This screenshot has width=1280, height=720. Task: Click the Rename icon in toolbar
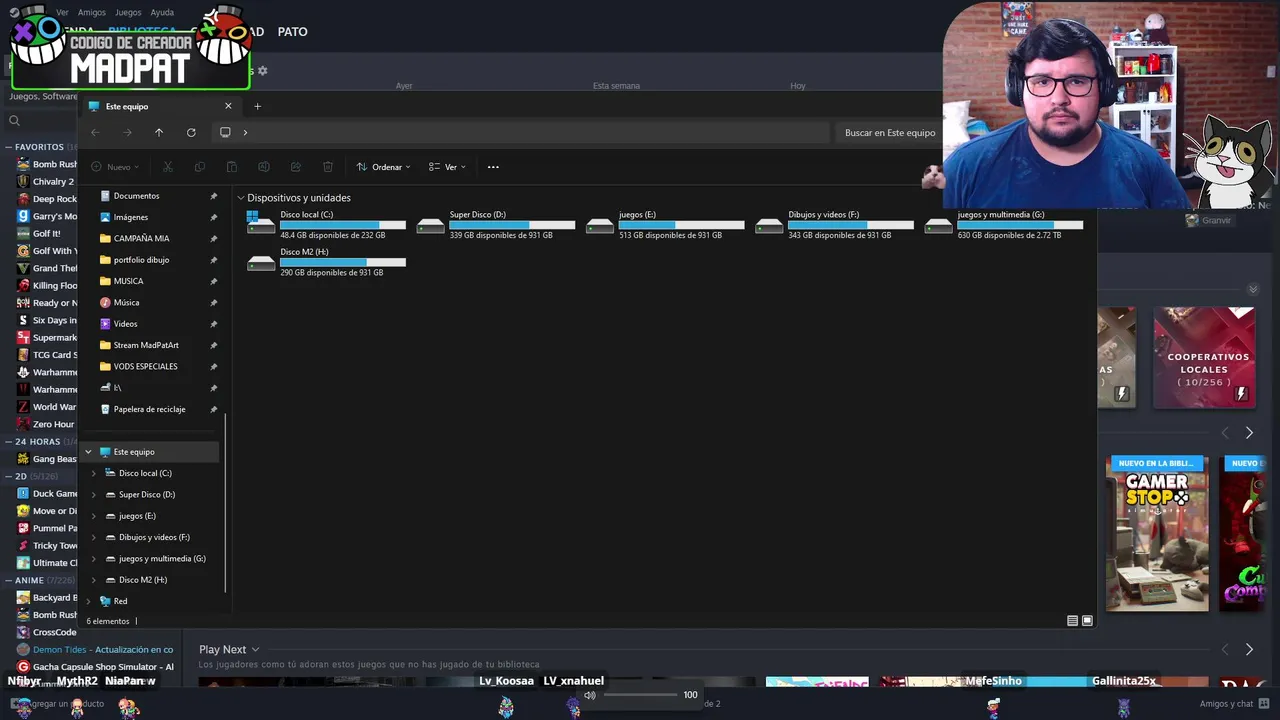coord(264,167)
